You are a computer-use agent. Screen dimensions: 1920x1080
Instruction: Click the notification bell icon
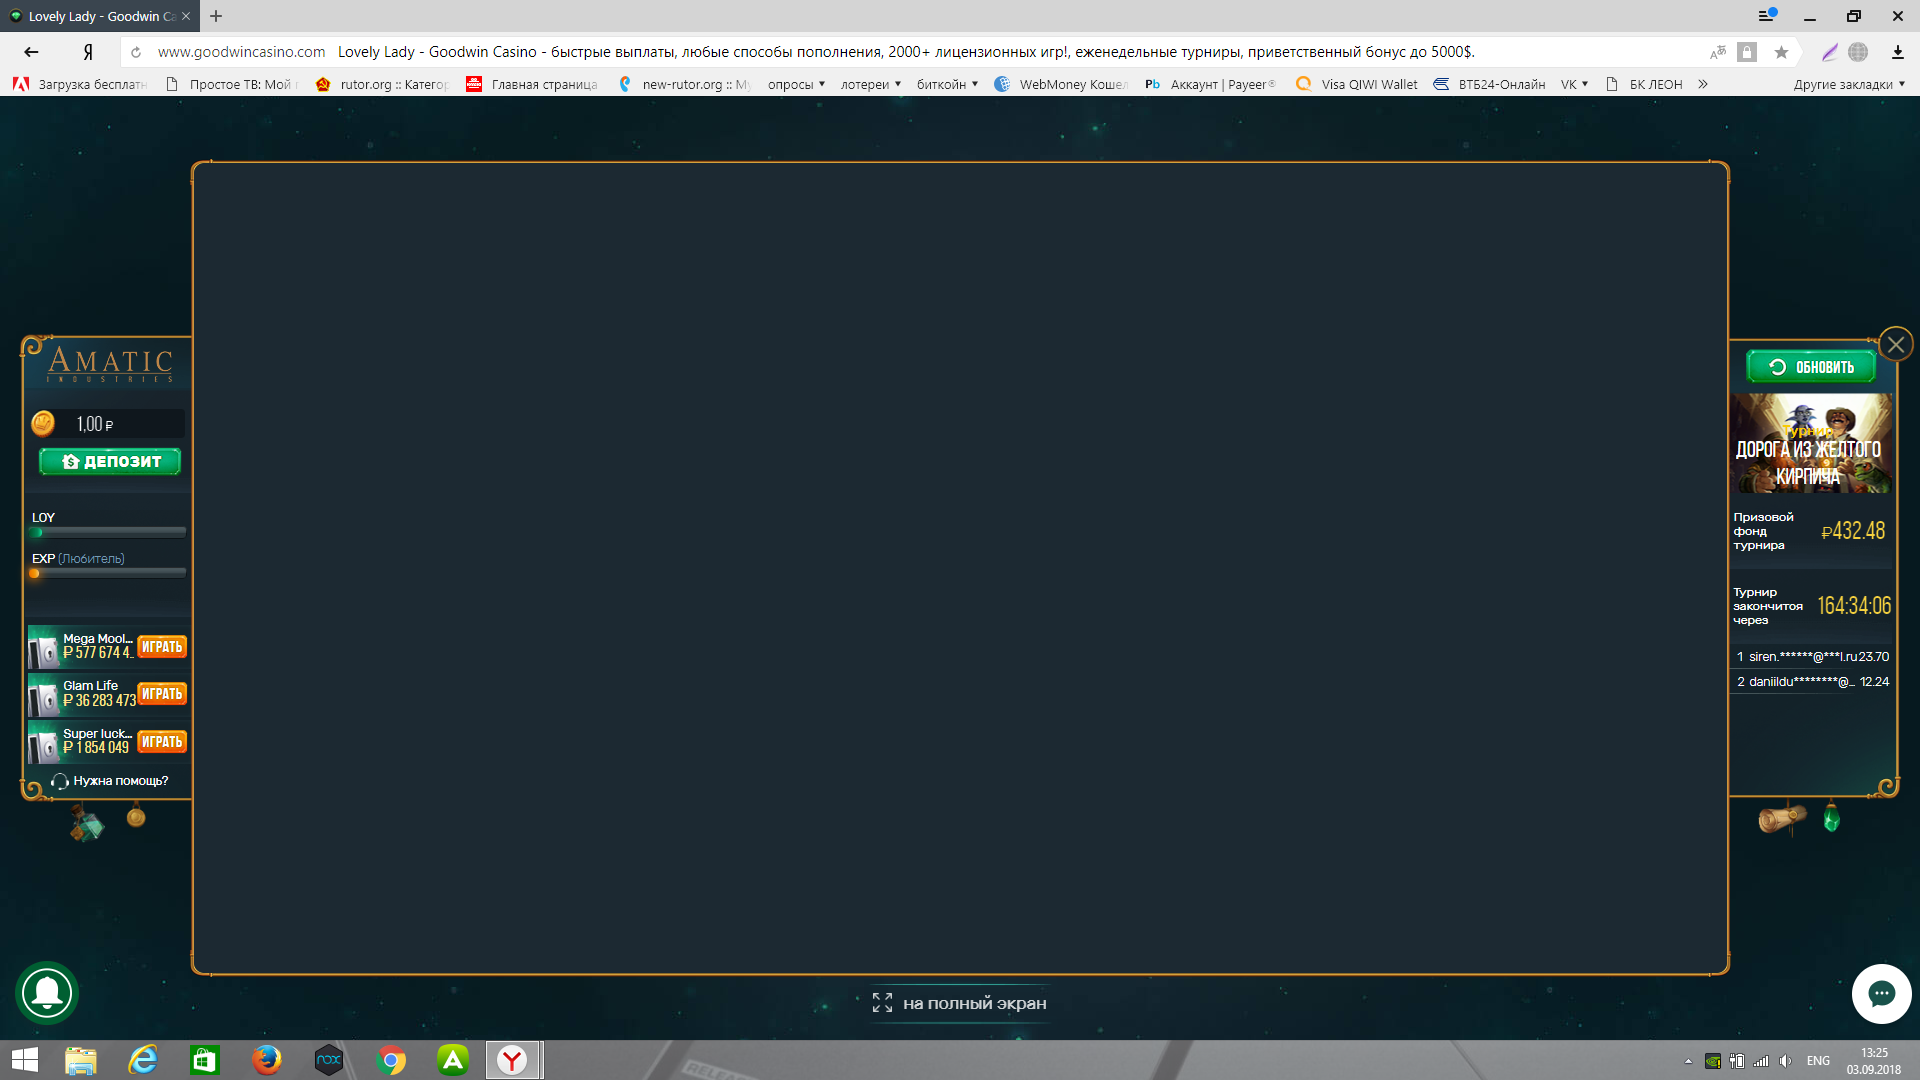[47, 992]
